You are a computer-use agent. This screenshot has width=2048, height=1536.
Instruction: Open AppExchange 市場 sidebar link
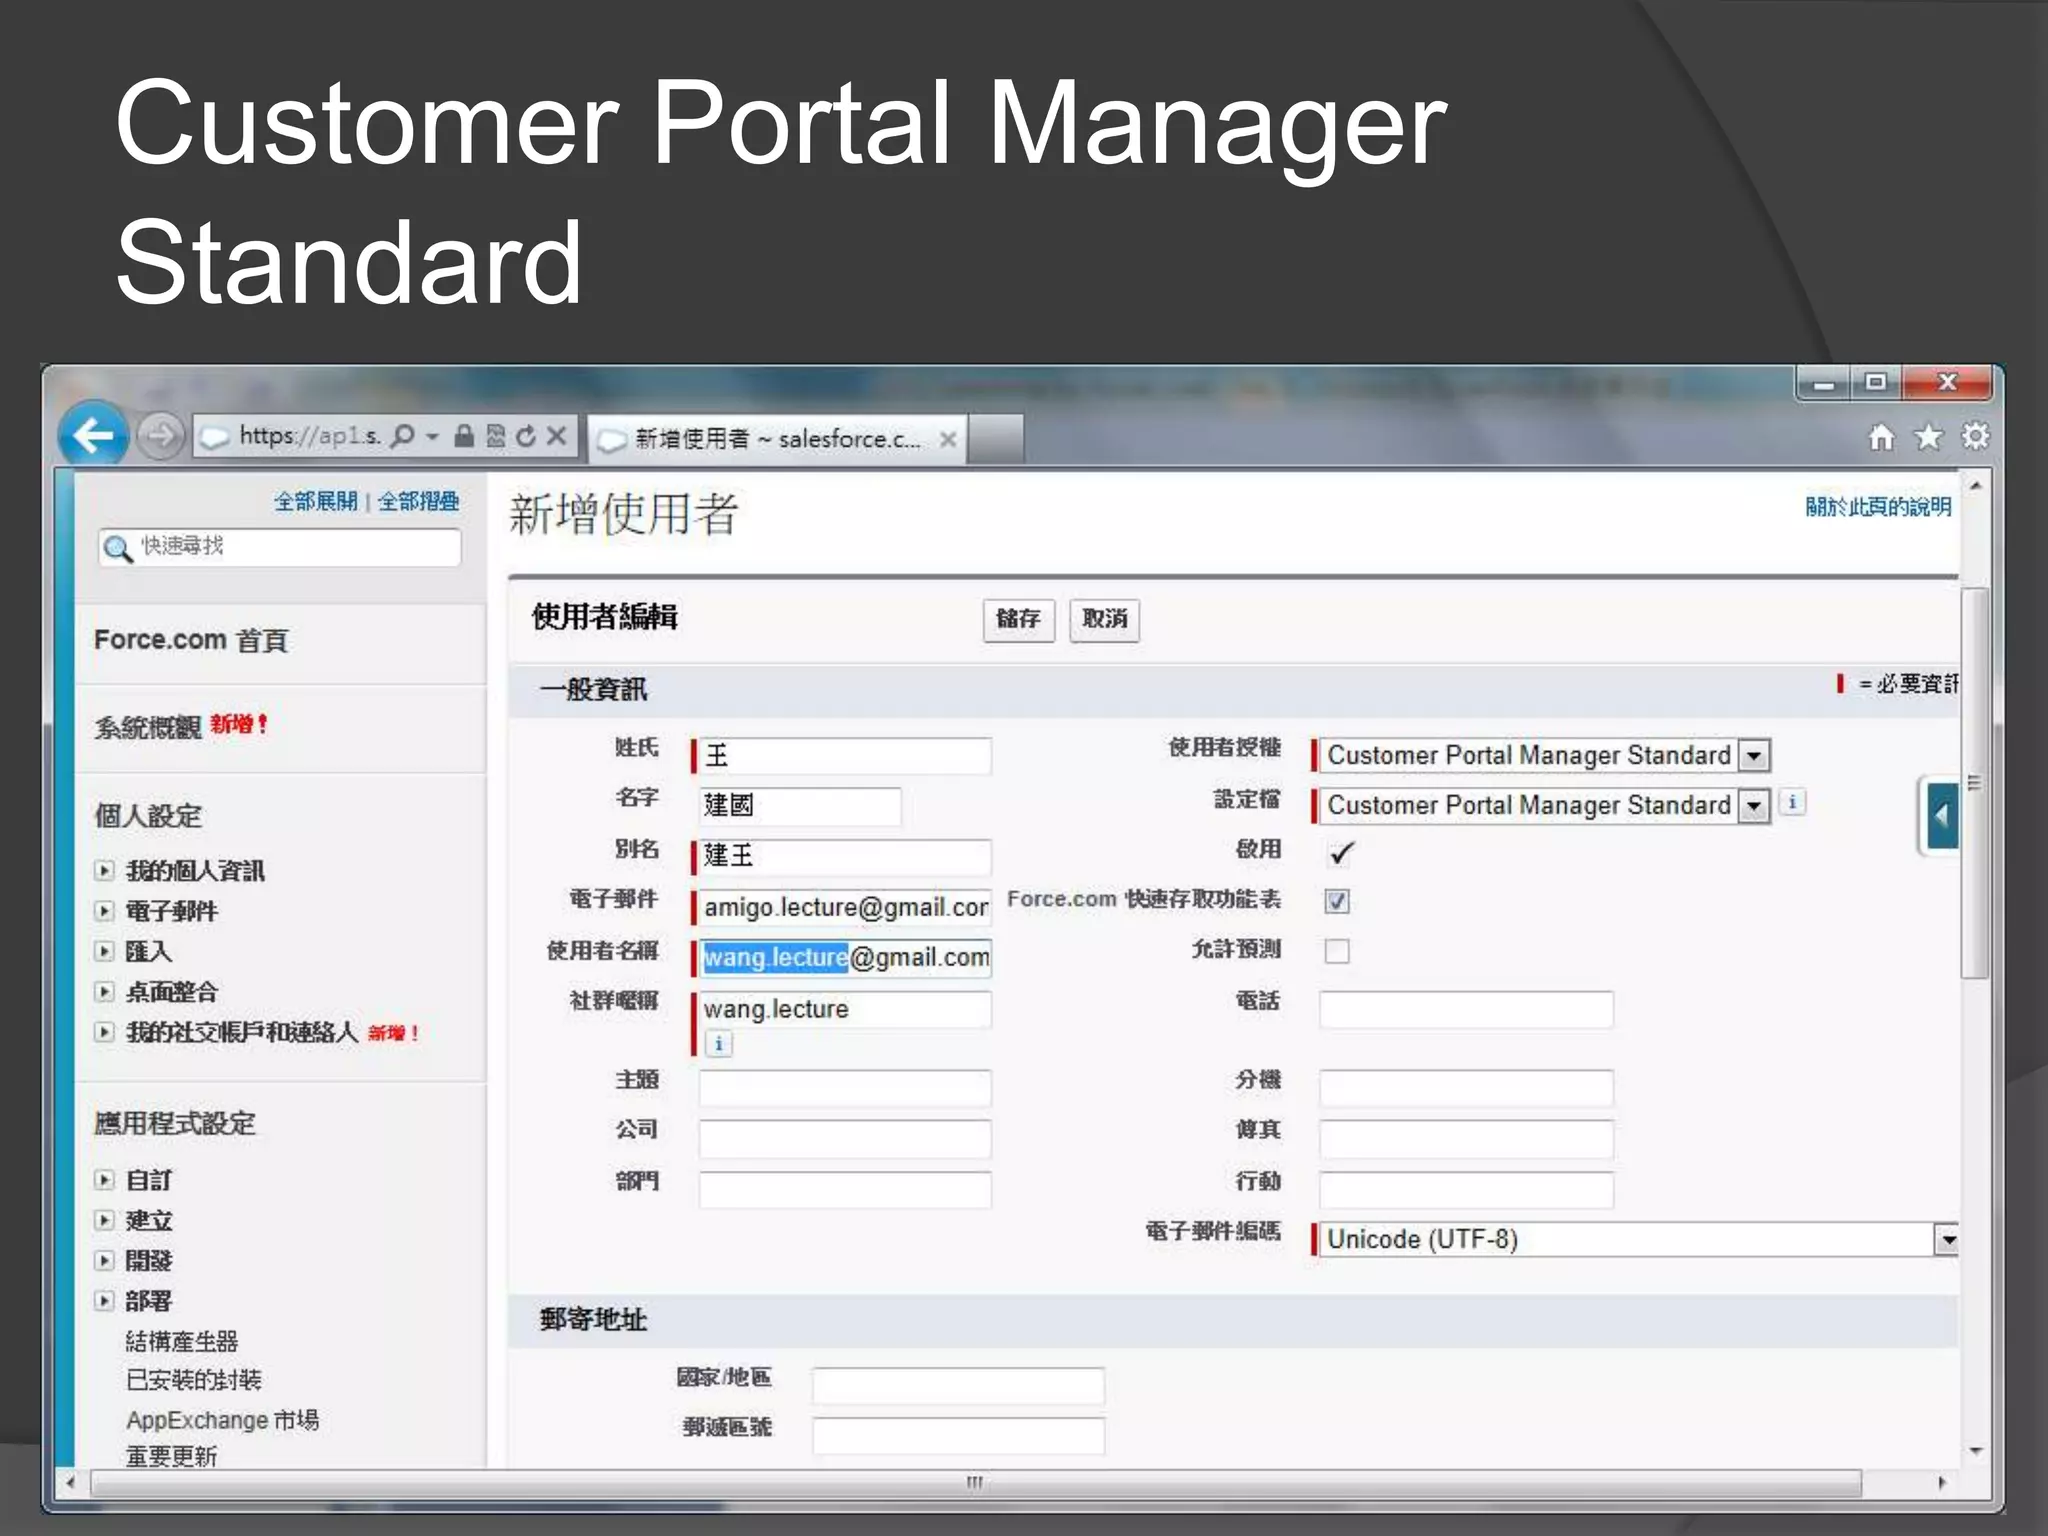[223, 1420]
